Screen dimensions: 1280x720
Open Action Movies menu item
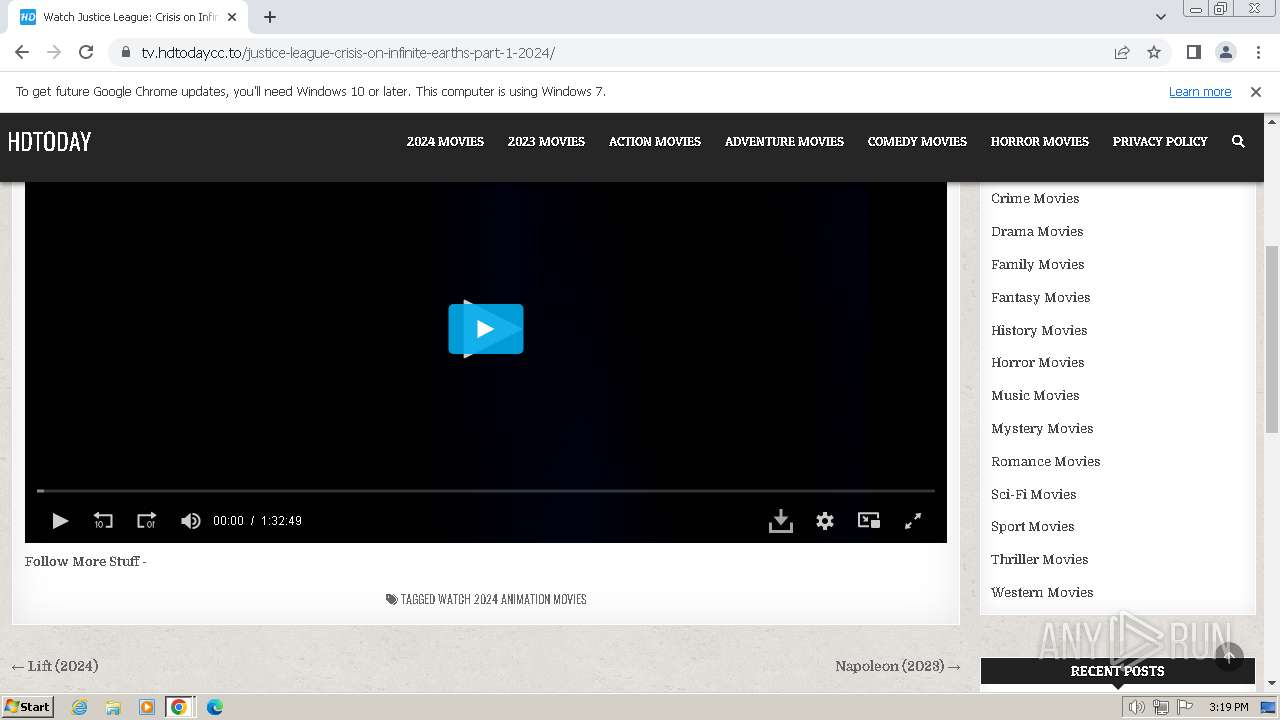tap(655, 142)
